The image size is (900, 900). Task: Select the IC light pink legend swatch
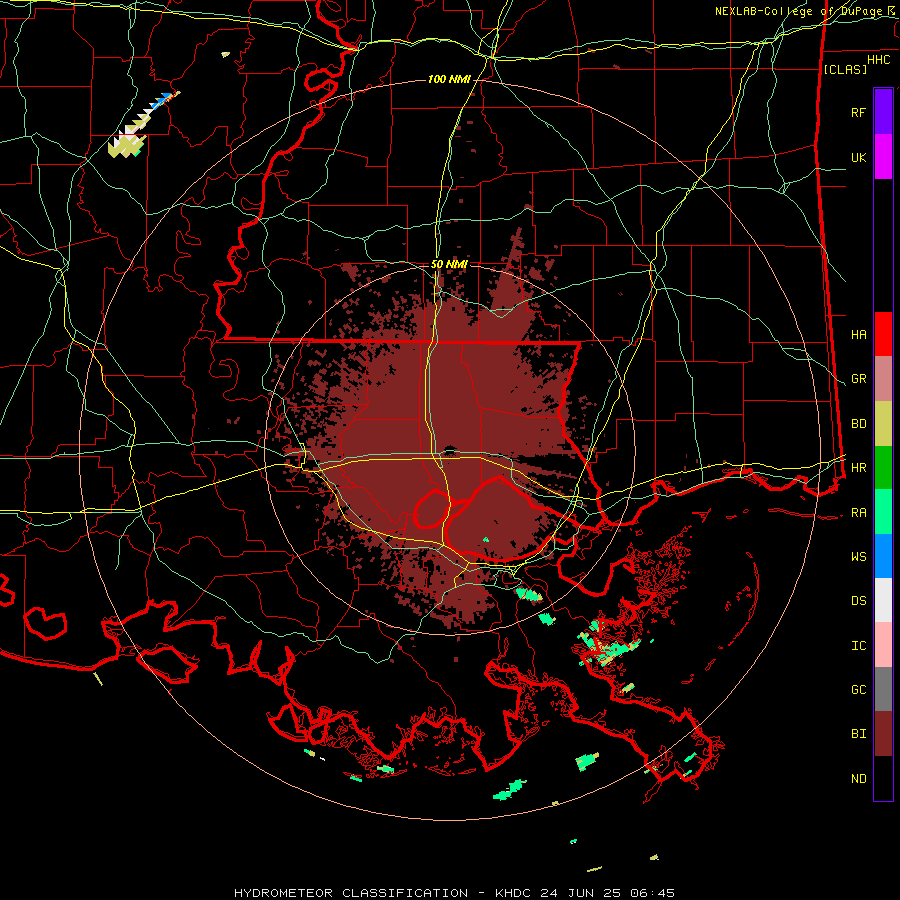[883, 645]
